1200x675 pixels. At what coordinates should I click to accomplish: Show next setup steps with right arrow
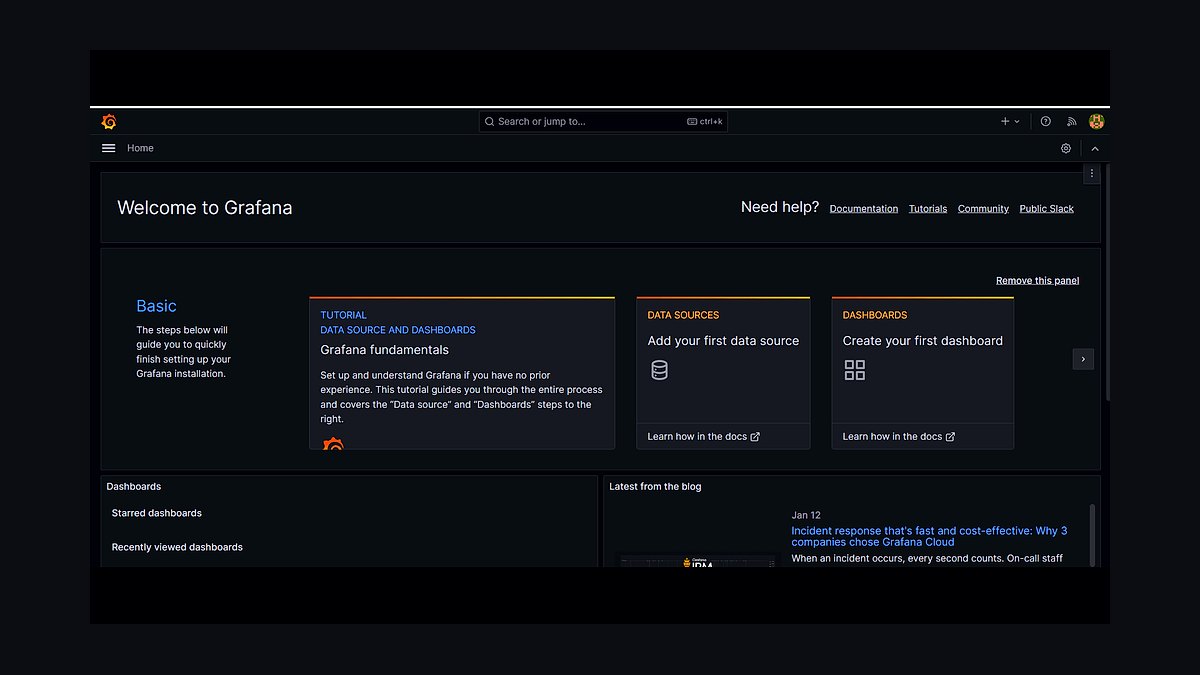pos(1083,359)
